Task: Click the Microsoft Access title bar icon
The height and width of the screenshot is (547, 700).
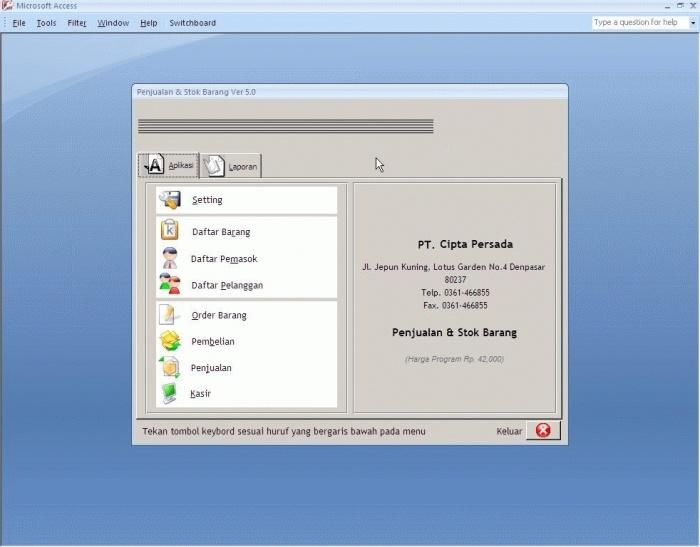Action: (x=7, y=6)
